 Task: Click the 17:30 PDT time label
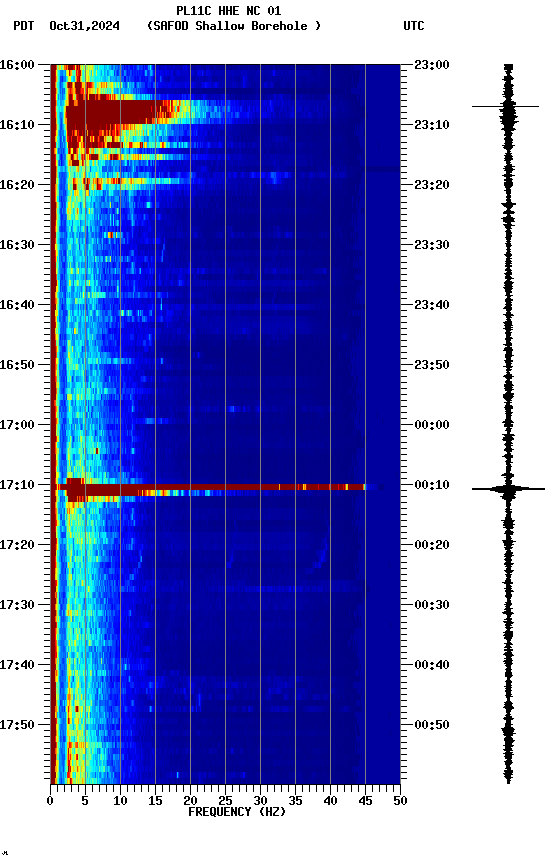(17, 606)
